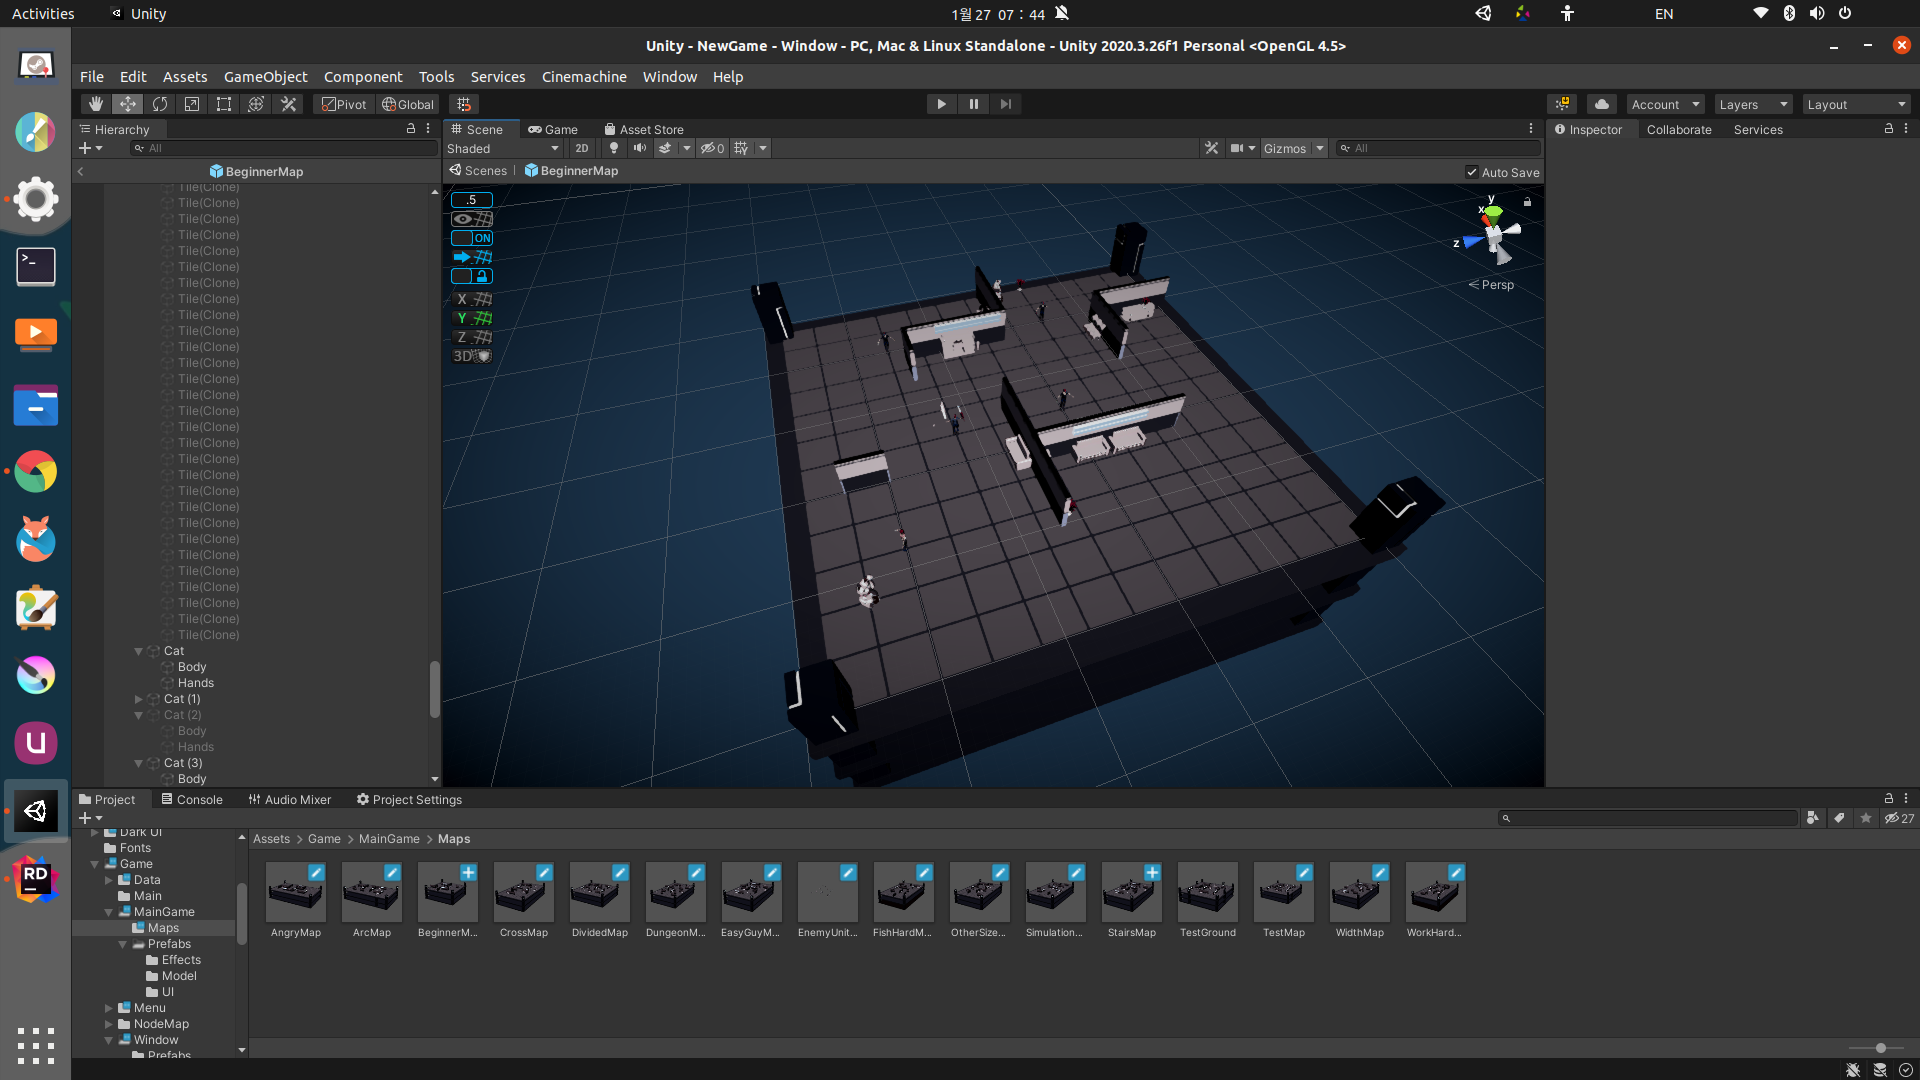Select the Hand tool in Unity toolbar
Screen dimensions: 1920x1080
click(95, 104)
